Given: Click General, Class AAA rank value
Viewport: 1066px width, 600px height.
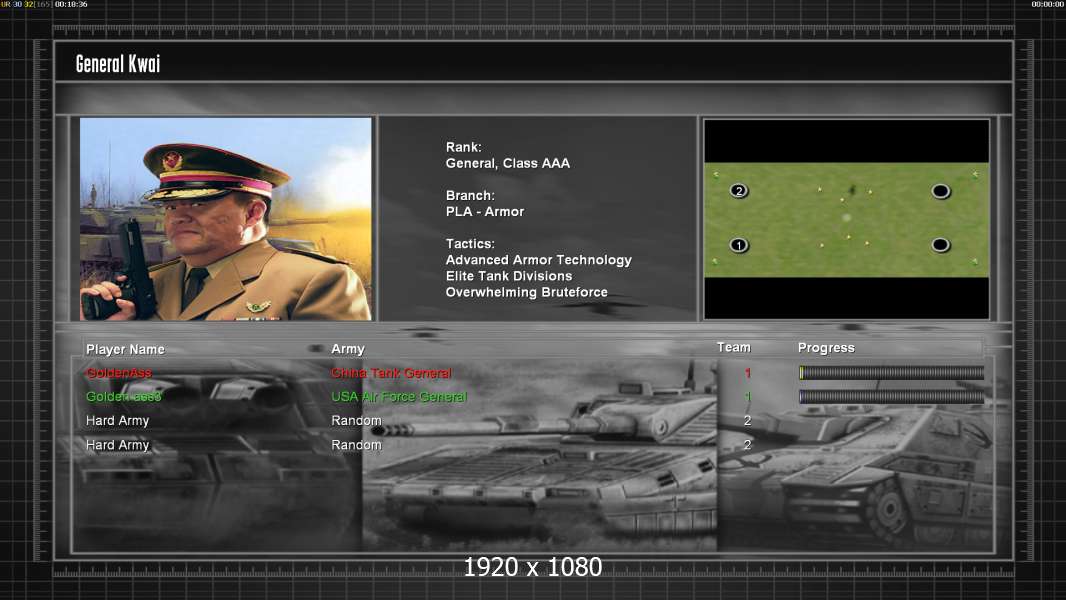Looking at the screenshot, I should point(508,163).
